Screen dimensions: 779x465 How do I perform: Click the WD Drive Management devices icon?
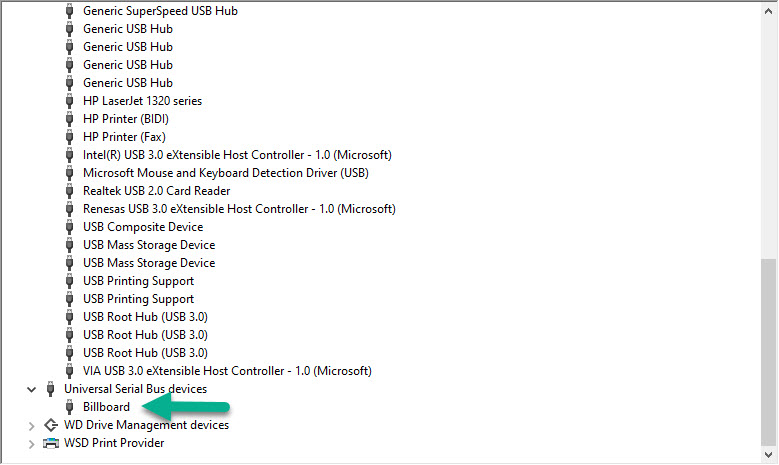tap(50, 425)
